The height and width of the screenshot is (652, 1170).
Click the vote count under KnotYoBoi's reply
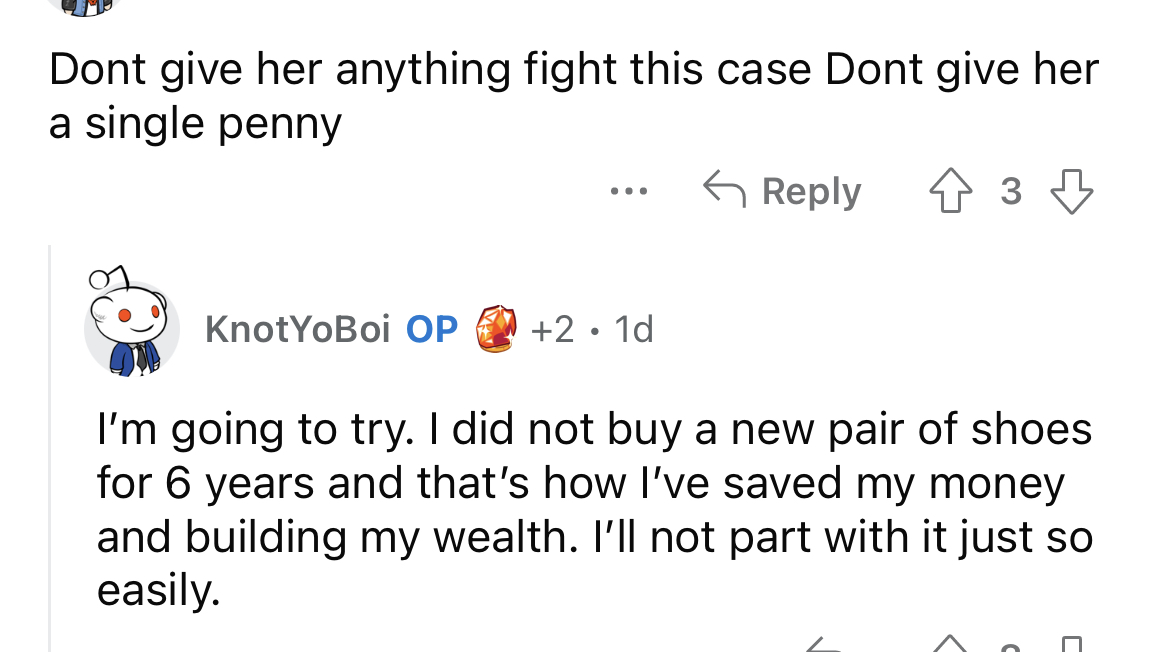click(1009, 646)
